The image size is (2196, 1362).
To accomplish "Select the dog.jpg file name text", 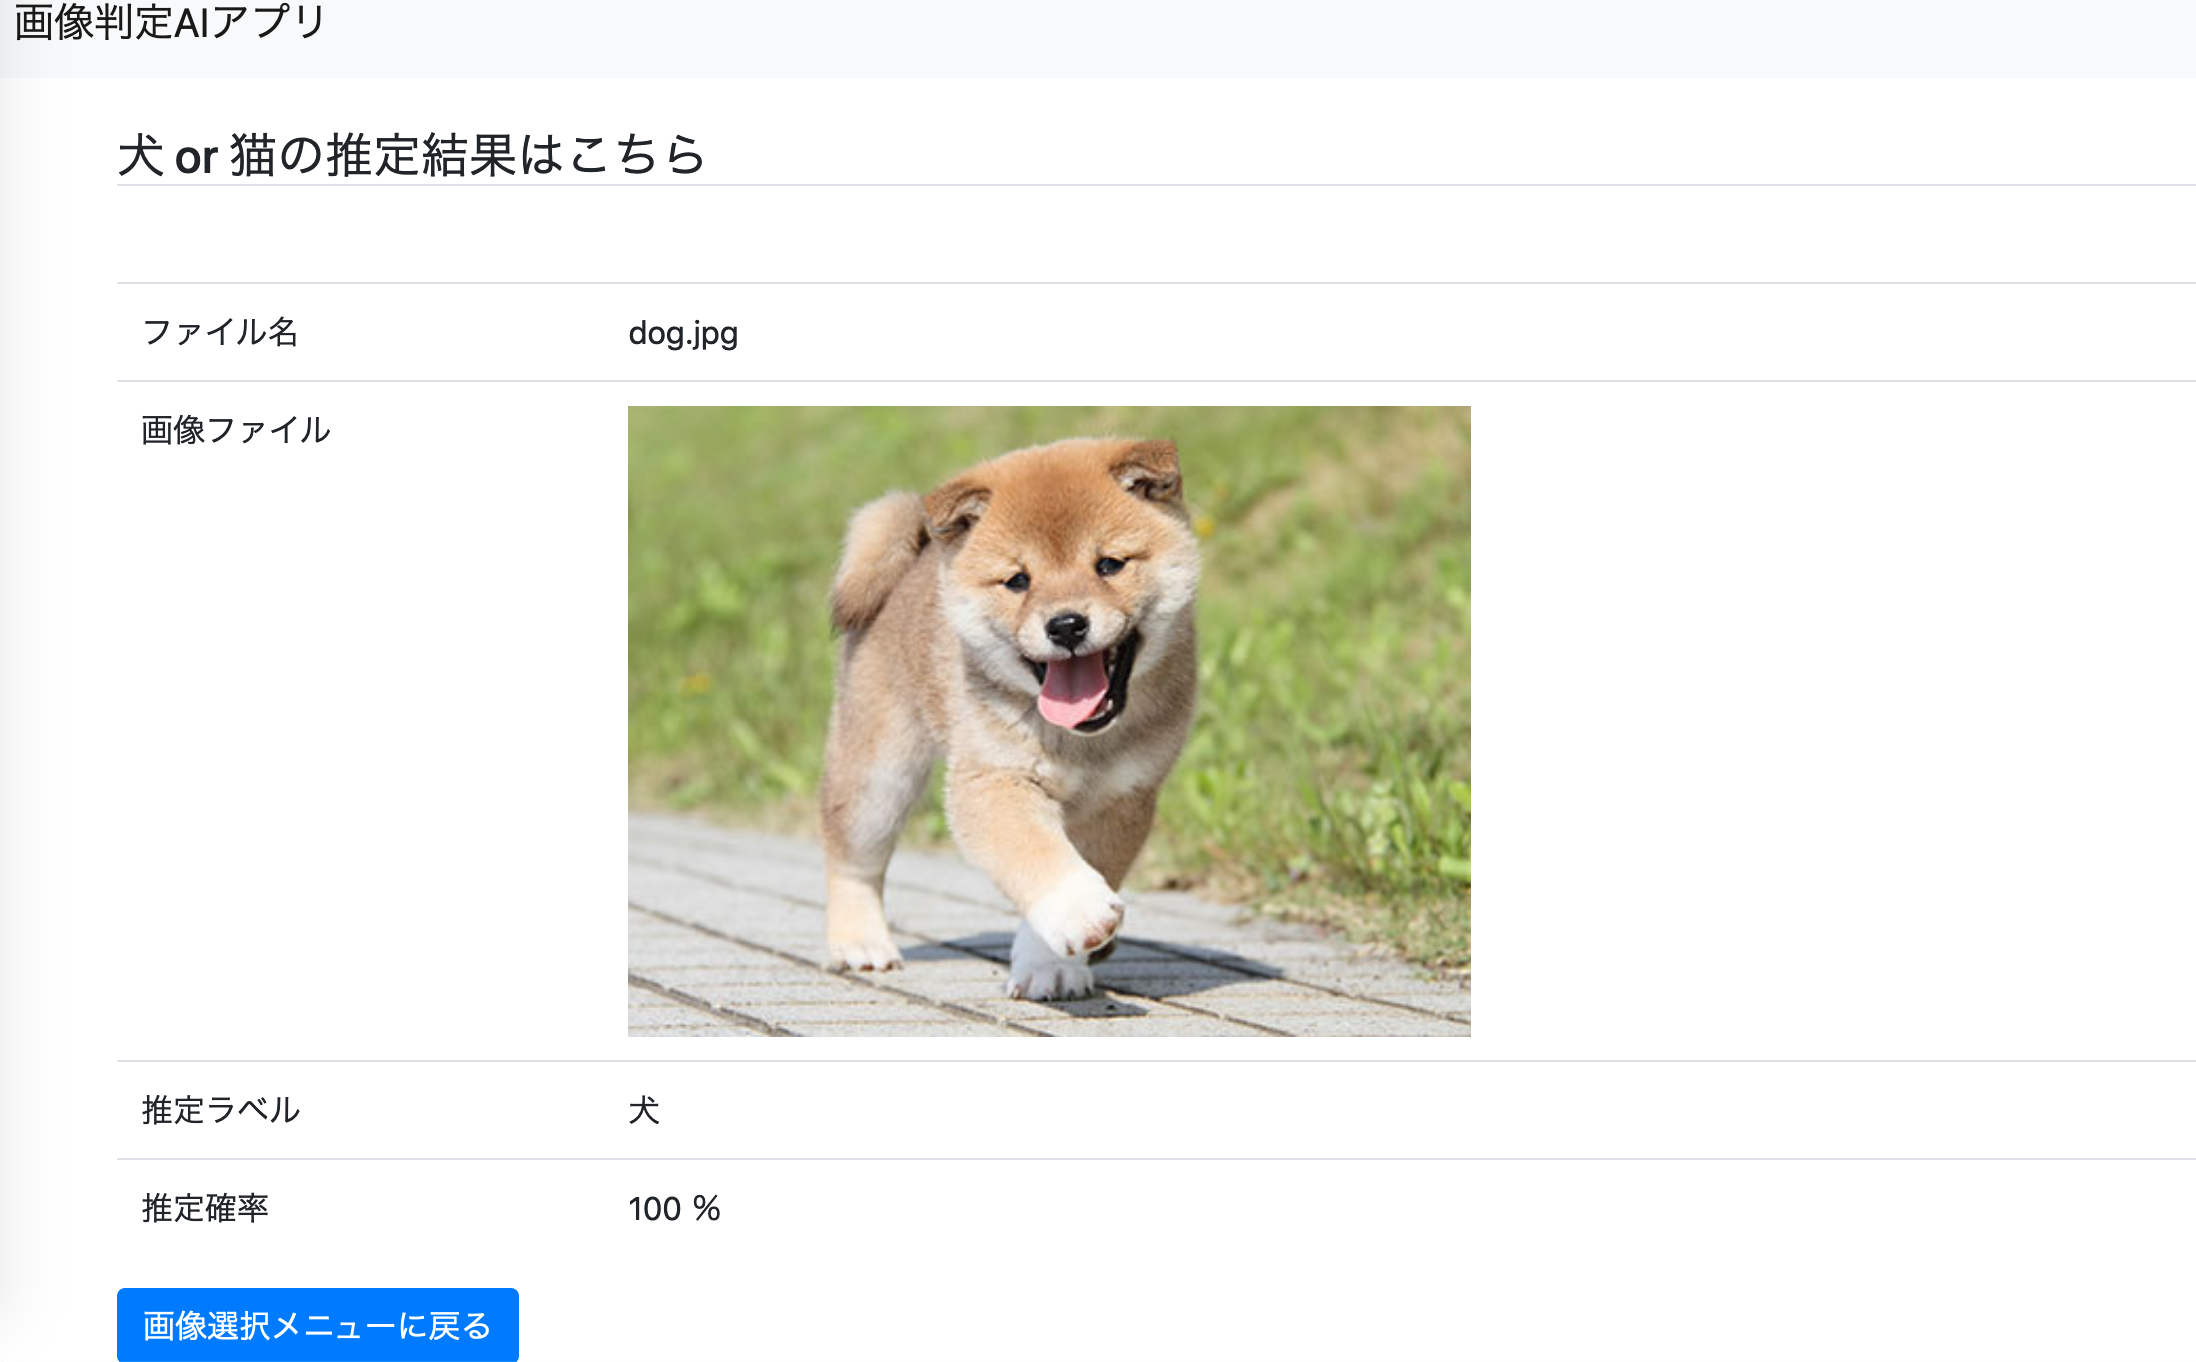I will (683, 333).
